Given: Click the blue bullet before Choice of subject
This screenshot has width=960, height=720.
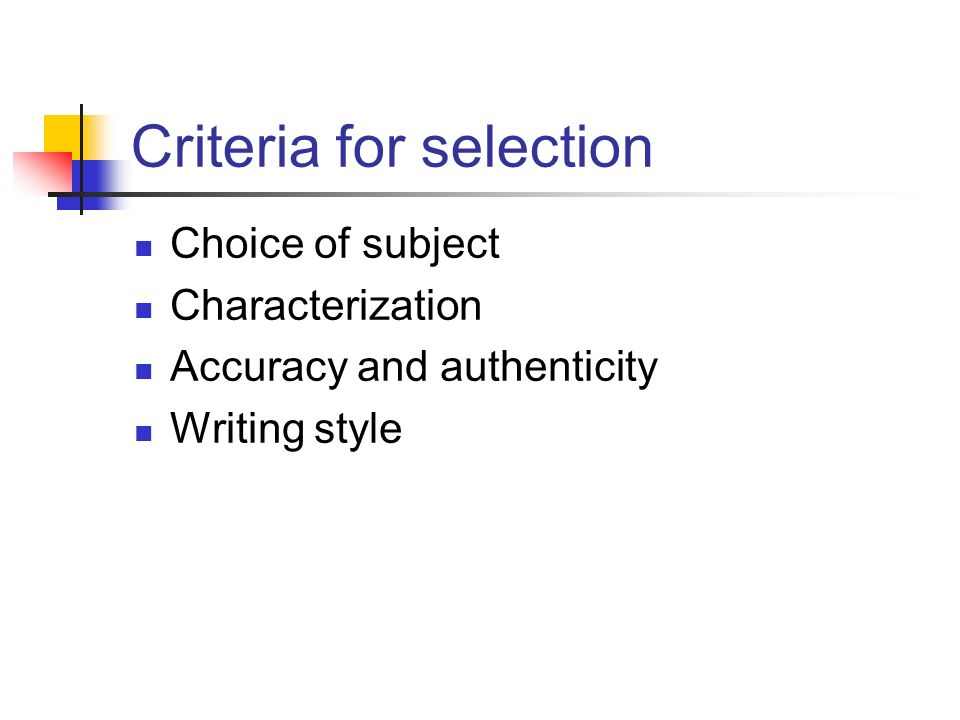Looking at the screenshot, I should [143, 248].
